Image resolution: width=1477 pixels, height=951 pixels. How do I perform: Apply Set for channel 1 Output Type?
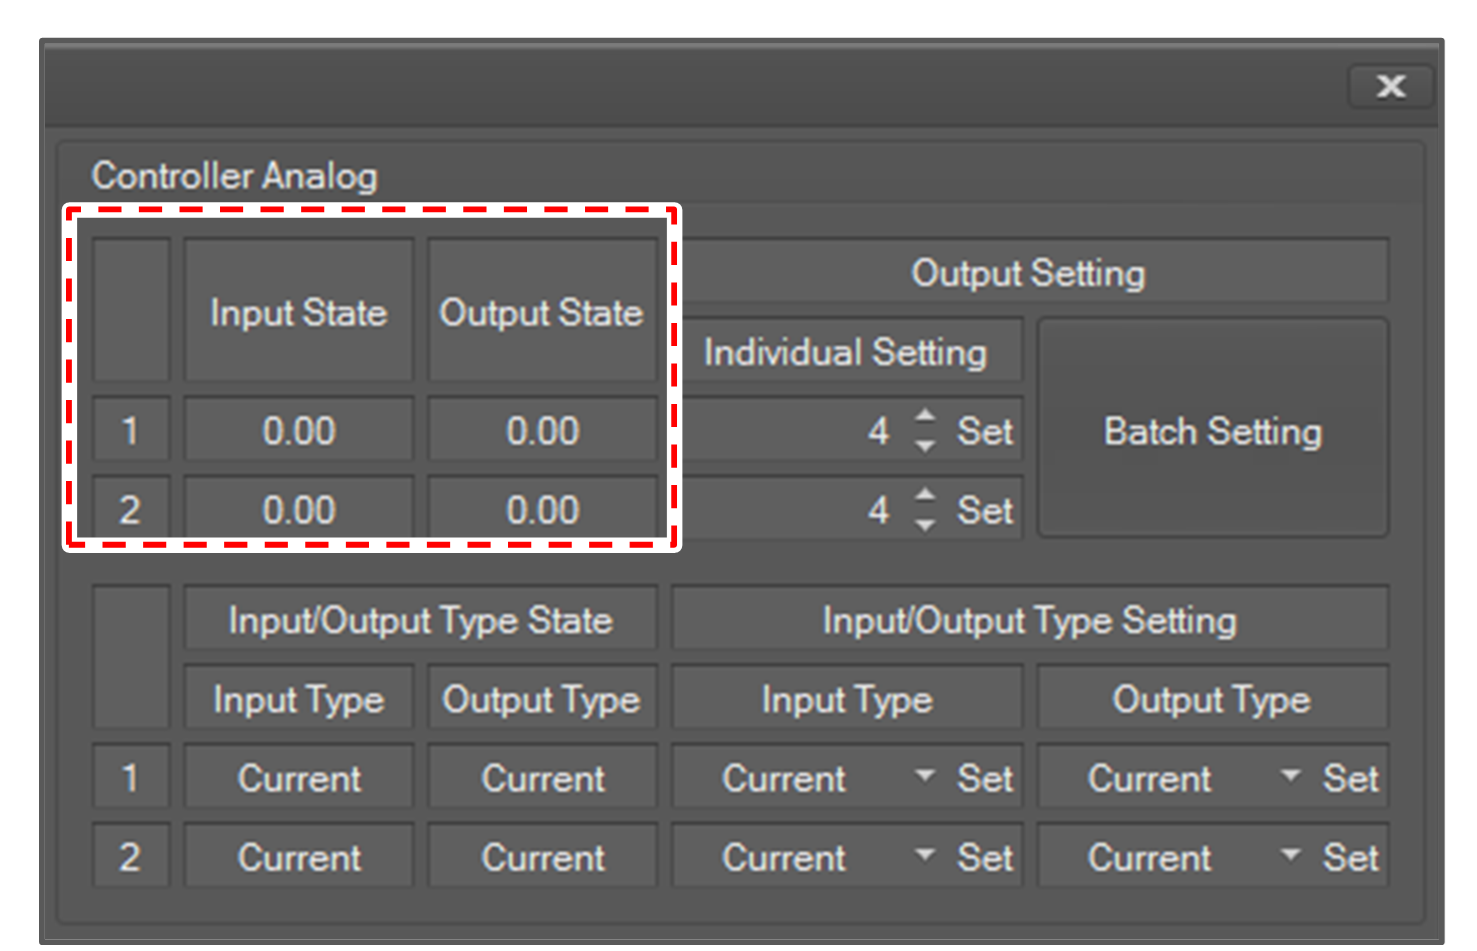pos(1351,778)
